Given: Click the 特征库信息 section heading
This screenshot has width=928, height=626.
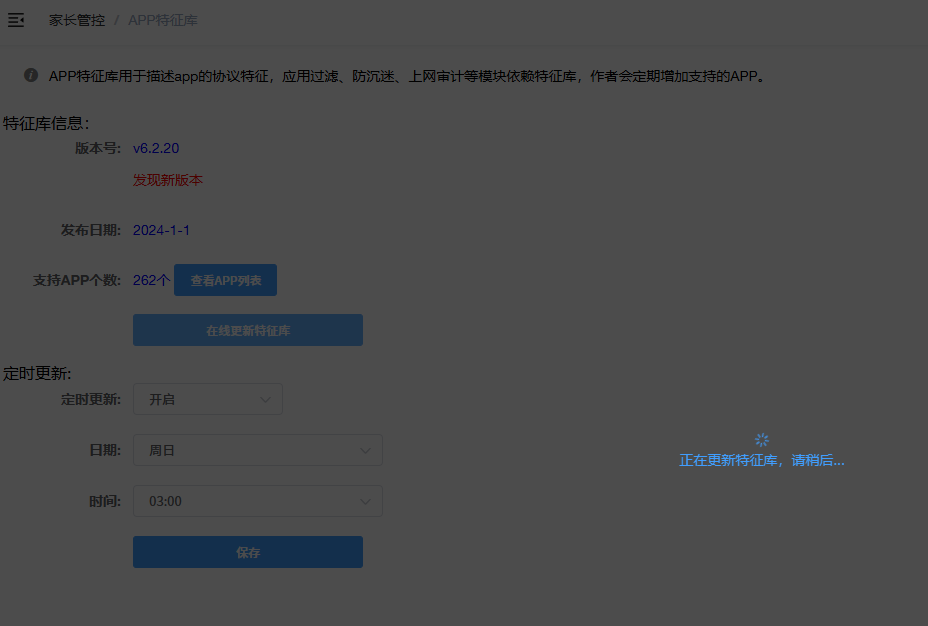Looking at the screenshot, I should tap(46, 123).
